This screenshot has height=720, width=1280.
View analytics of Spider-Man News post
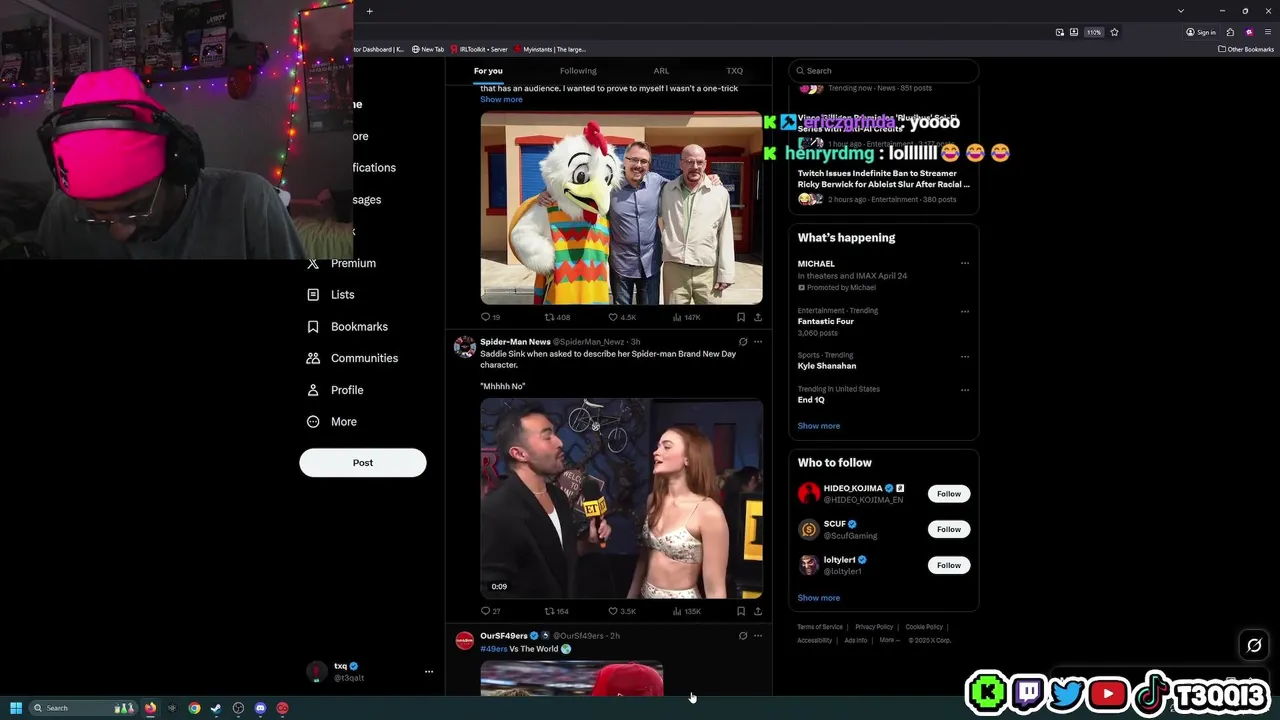[x=686, y=611]
